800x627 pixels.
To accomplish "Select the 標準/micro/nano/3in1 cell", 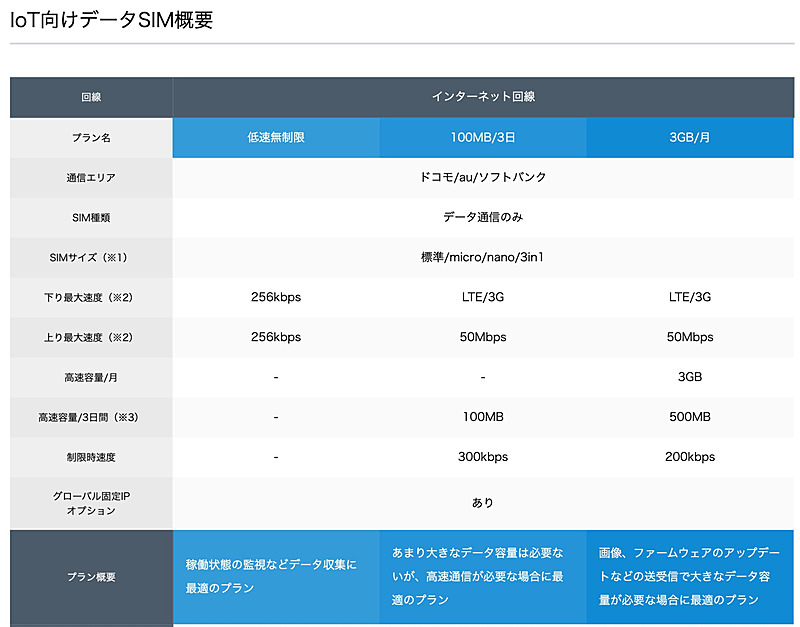I will 483,258.
